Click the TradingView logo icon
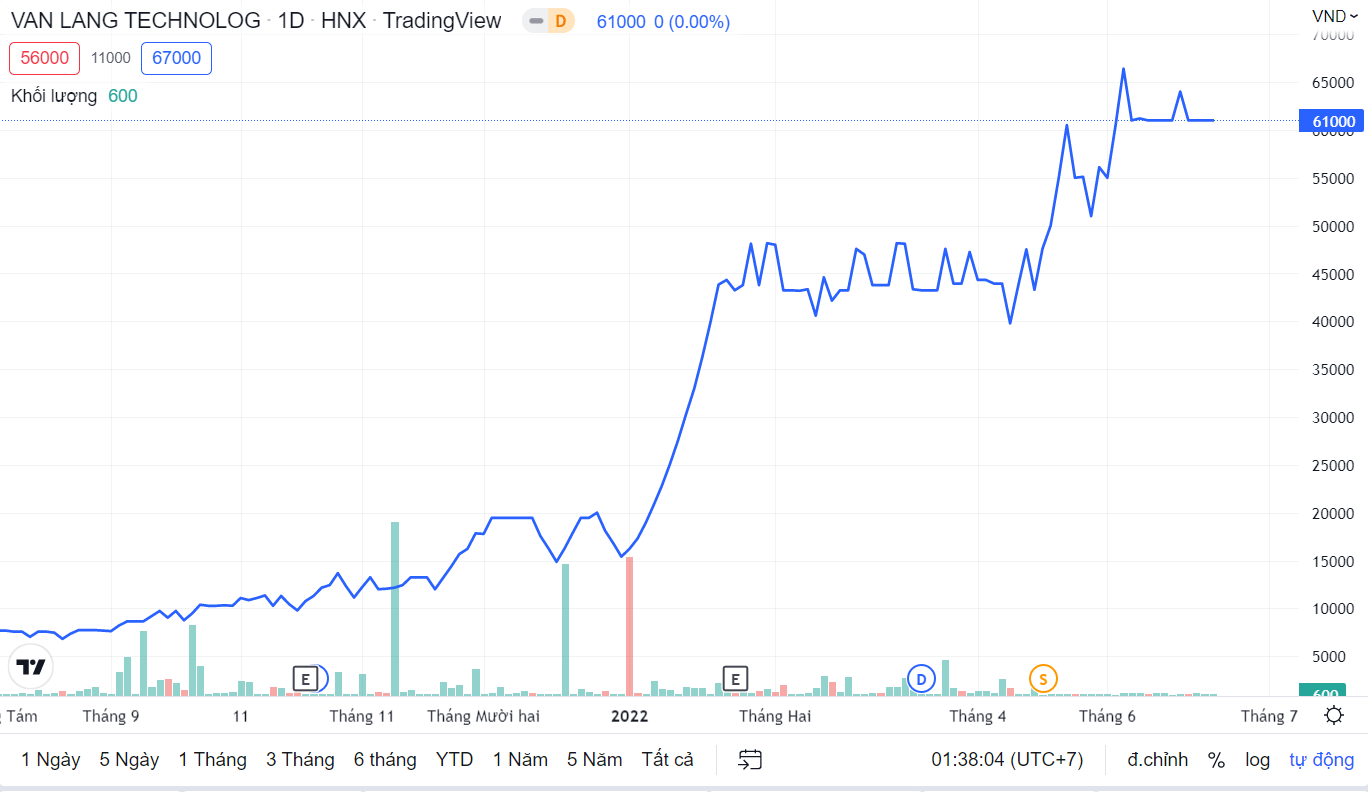 (32, 667)
